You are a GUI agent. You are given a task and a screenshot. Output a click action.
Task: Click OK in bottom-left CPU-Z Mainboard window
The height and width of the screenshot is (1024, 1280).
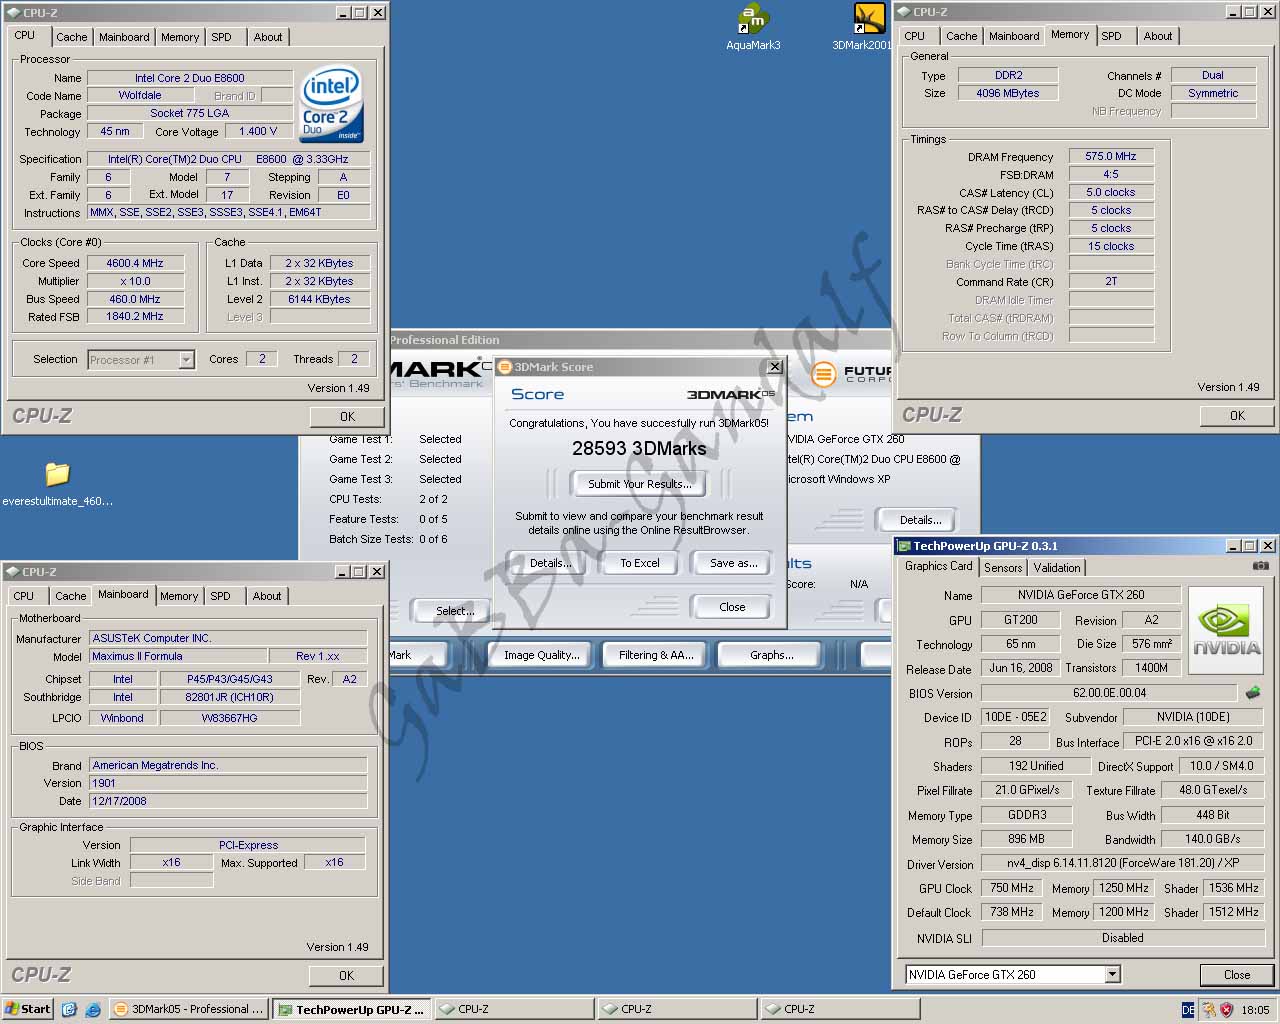click(x=346, y=975)
